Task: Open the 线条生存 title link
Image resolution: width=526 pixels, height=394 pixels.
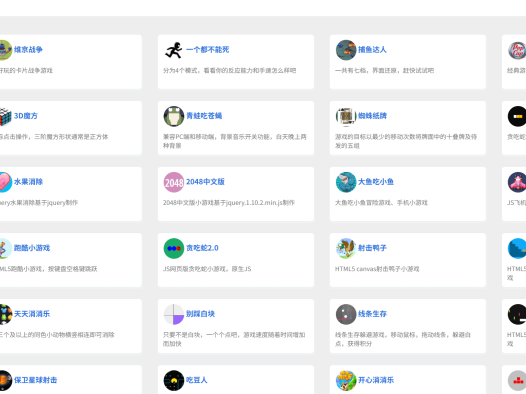Action: pyautogui.click(x=372, y=314)
